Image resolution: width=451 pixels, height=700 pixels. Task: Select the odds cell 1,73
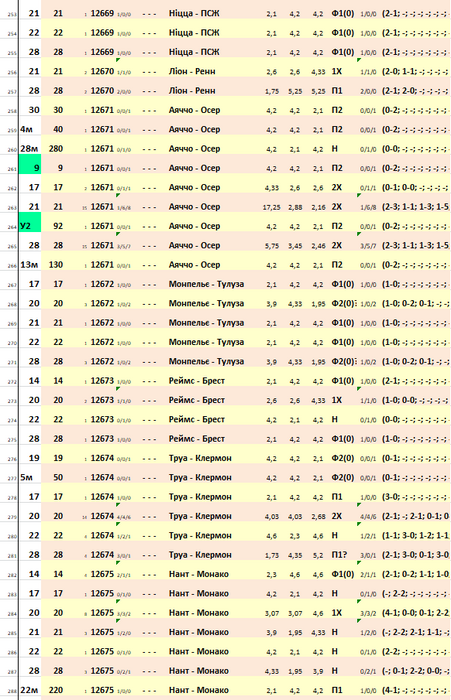pyautogui.click(x=271, y=555)
